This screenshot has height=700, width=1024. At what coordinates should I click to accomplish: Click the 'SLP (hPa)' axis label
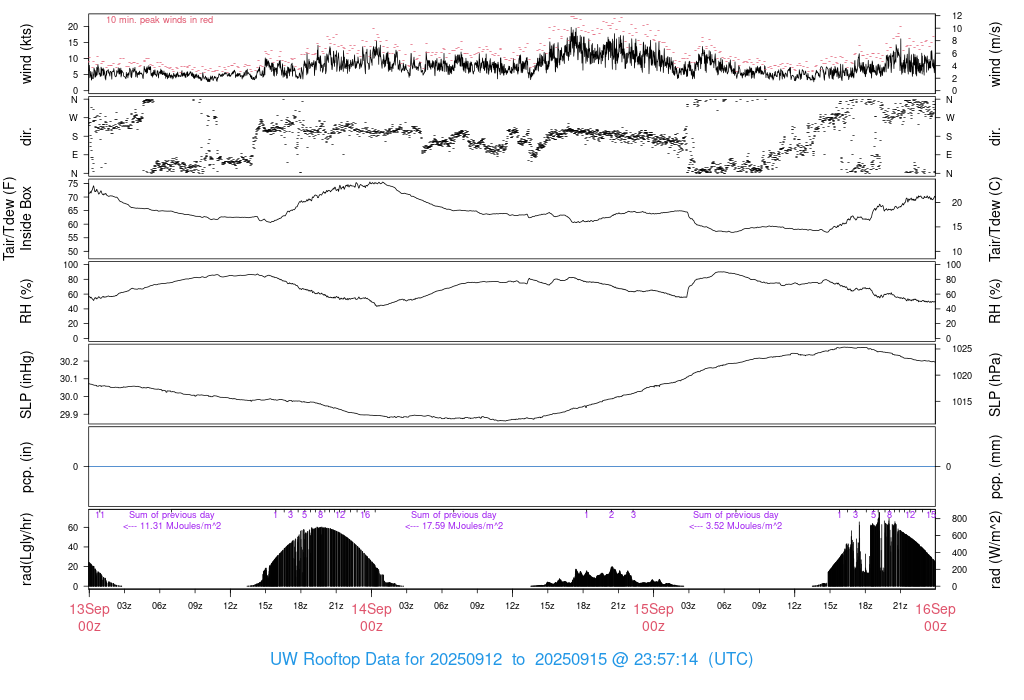[x=995, y=385]
